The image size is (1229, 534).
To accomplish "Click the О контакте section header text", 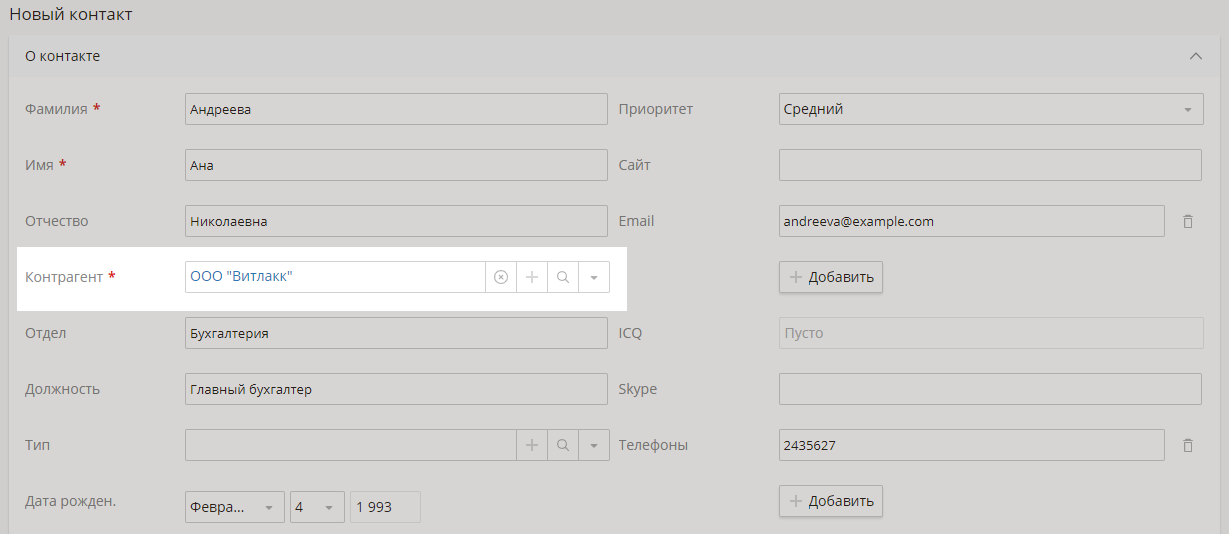I will [62, 56].
